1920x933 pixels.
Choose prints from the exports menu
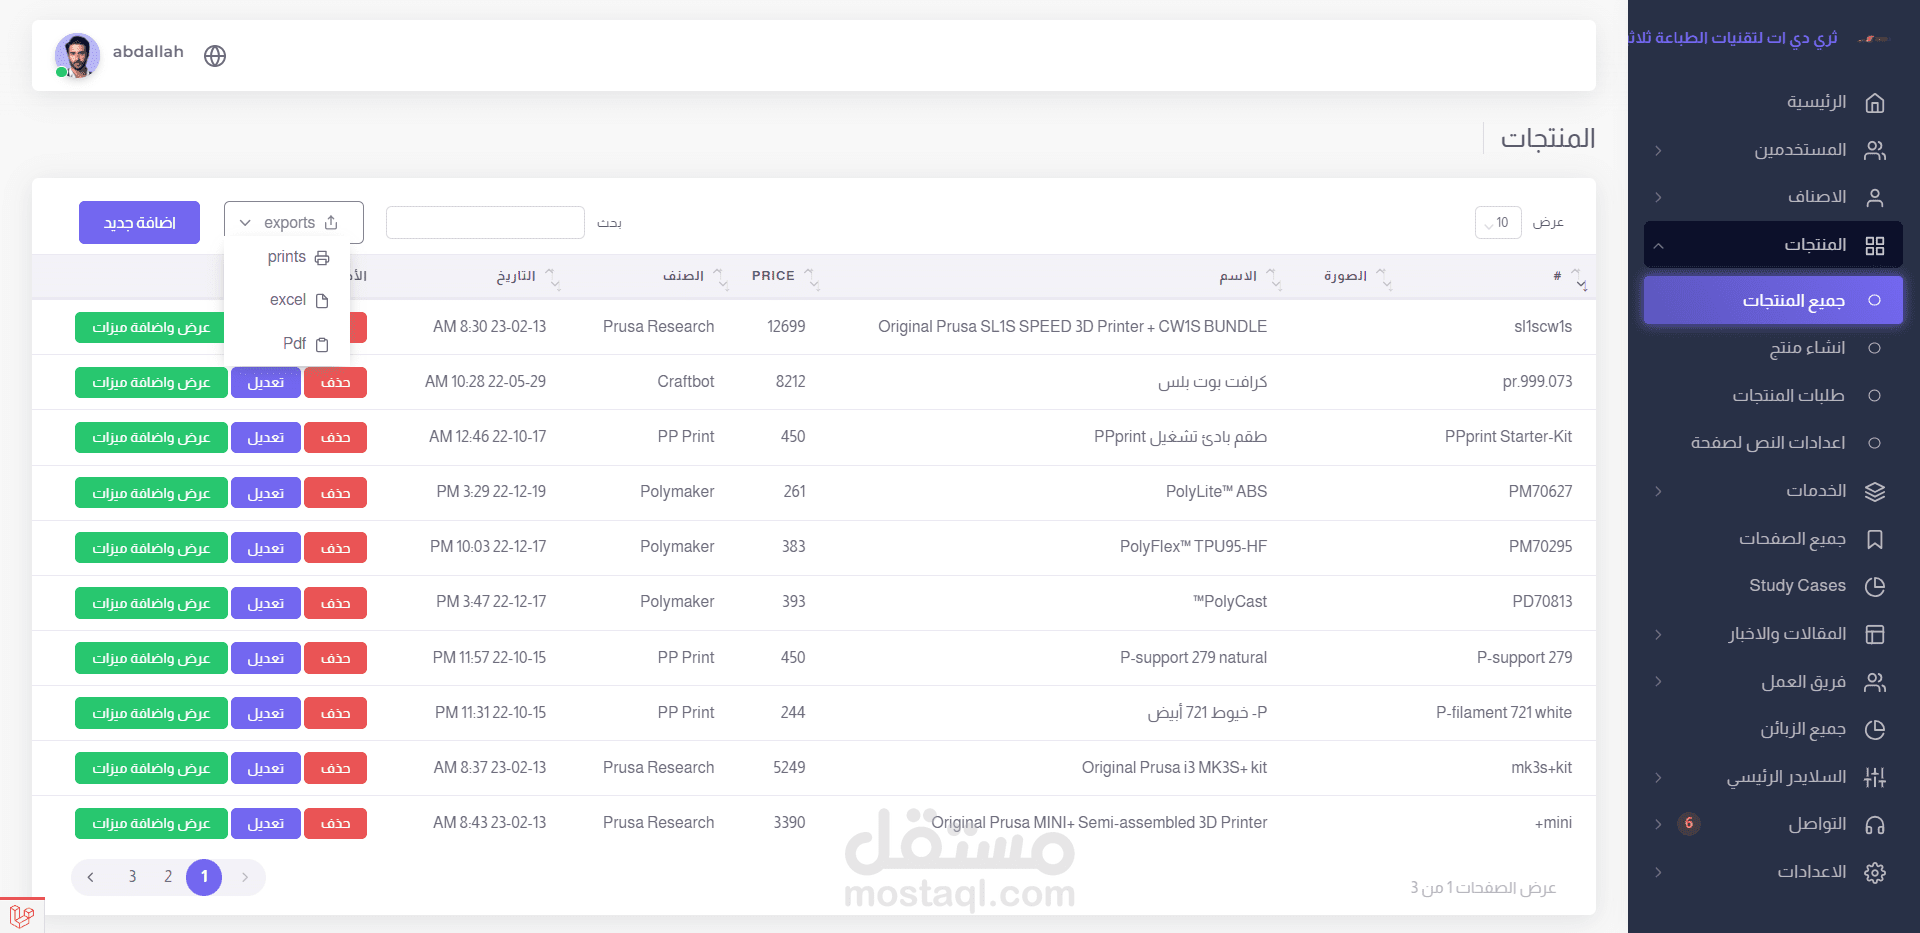pos(288,257)
